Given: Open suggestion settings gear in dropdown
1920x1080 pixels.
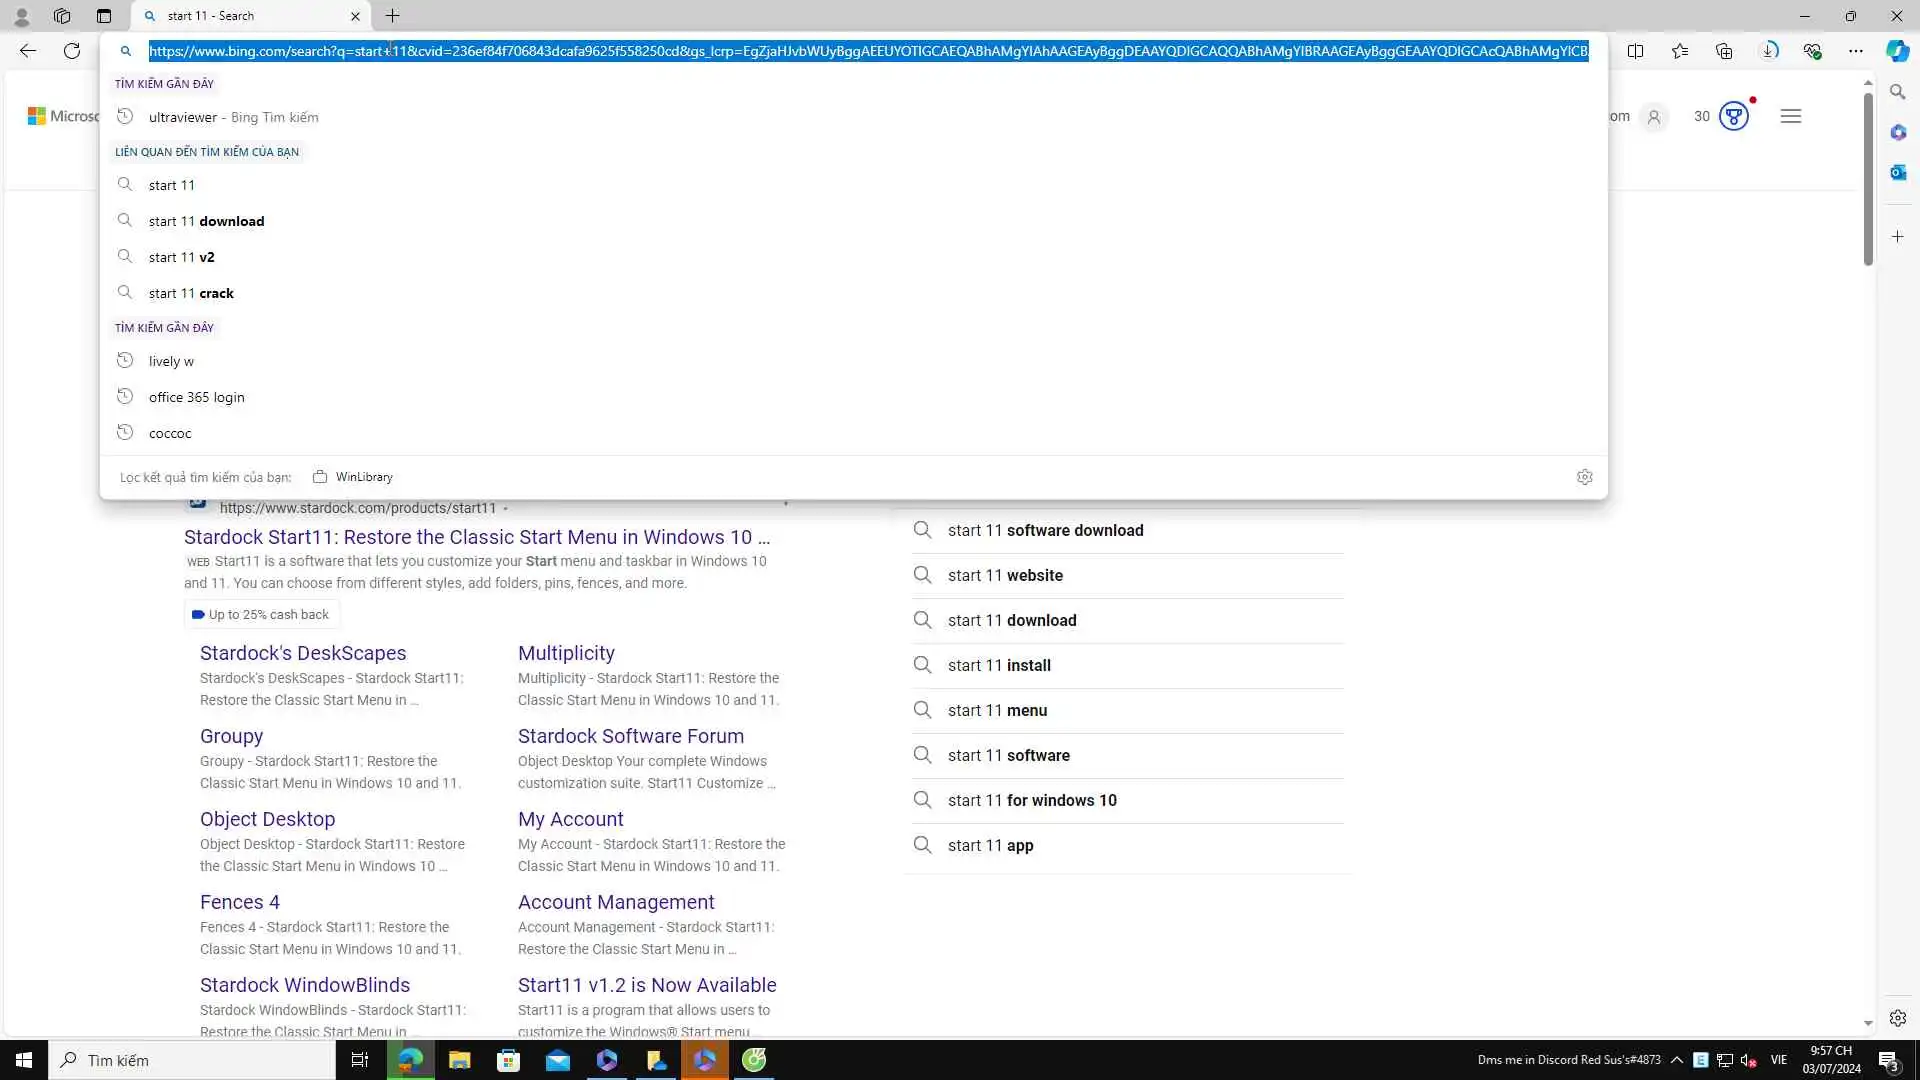Looking at the screenshot, I should tap(1584, 477).
